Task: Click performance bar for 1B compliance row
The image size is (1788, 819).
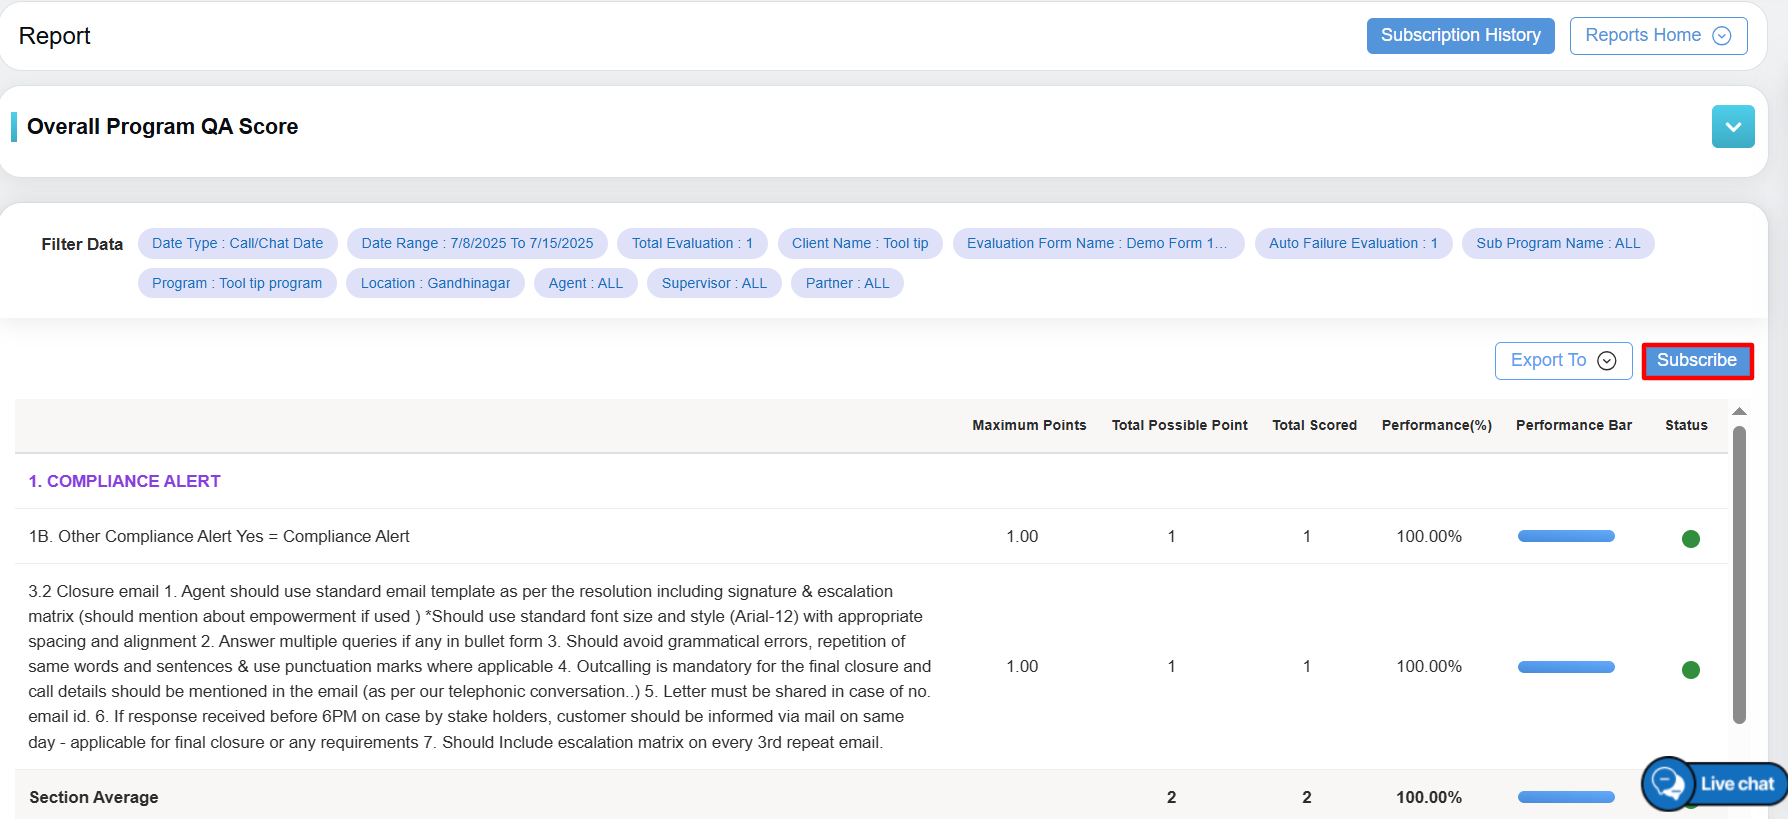Action: [x=1565, y=537]
